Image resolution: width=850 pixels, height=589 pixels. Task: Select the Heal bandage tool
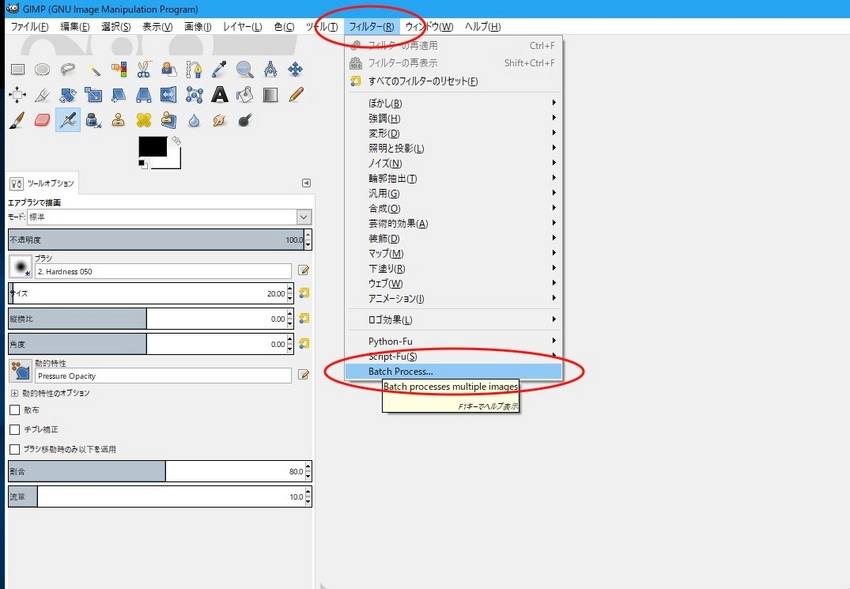(144, 120)
